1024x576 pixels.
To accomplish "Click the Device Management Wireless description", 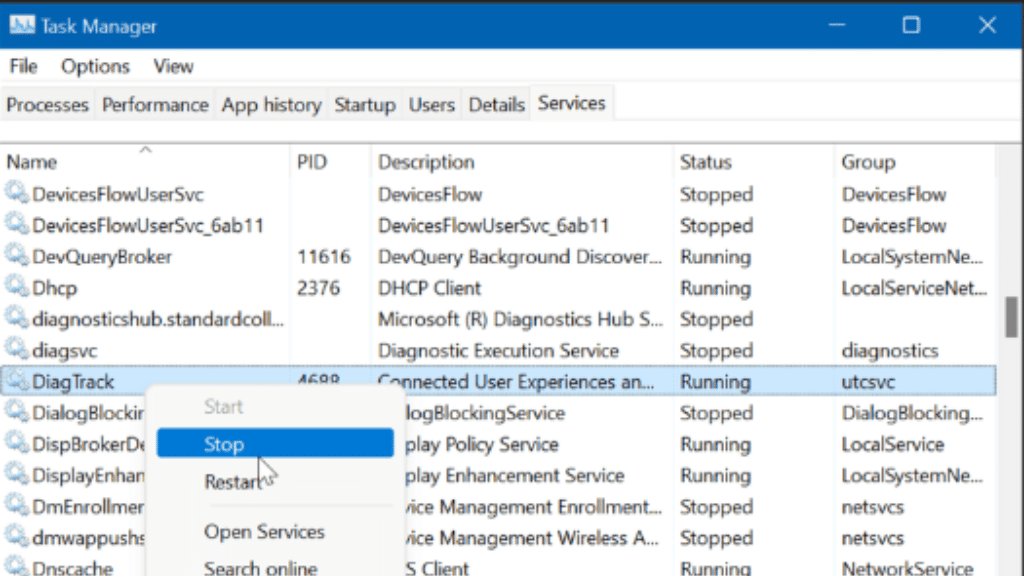I will [532, 538].
